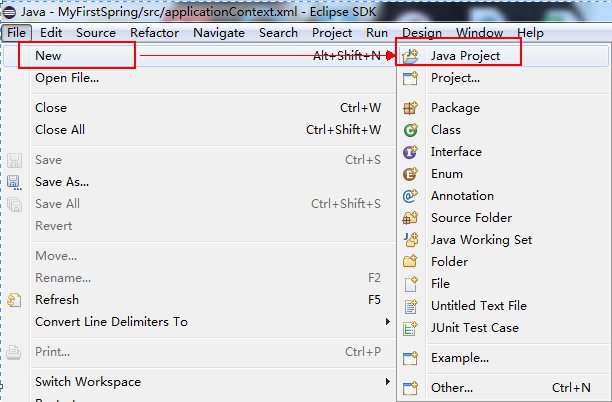The image size is (612, 402).
Task: Click the new Folder icon
Action: coord(410,261)
